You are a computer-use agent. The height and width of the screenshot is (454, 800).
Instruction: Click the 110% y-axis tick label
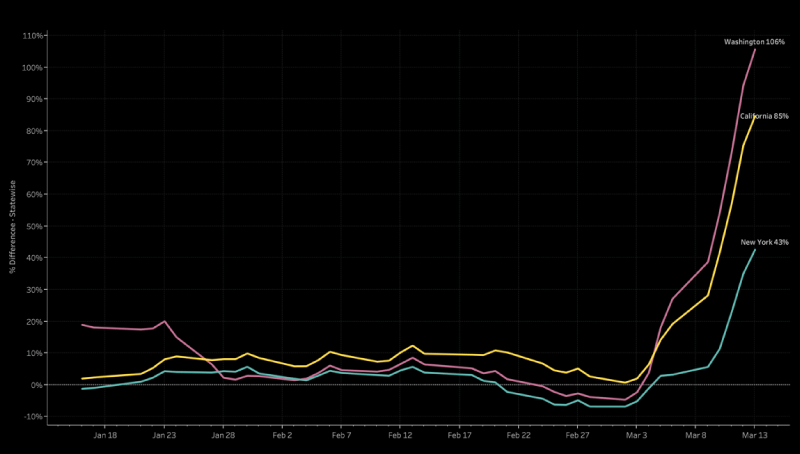(32, 36)
